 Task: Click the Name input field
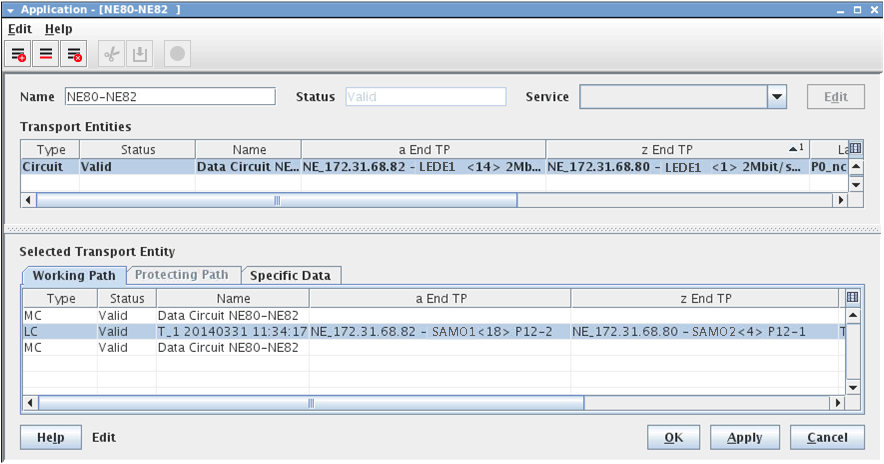pyautogui.click(x=169, y=97)
